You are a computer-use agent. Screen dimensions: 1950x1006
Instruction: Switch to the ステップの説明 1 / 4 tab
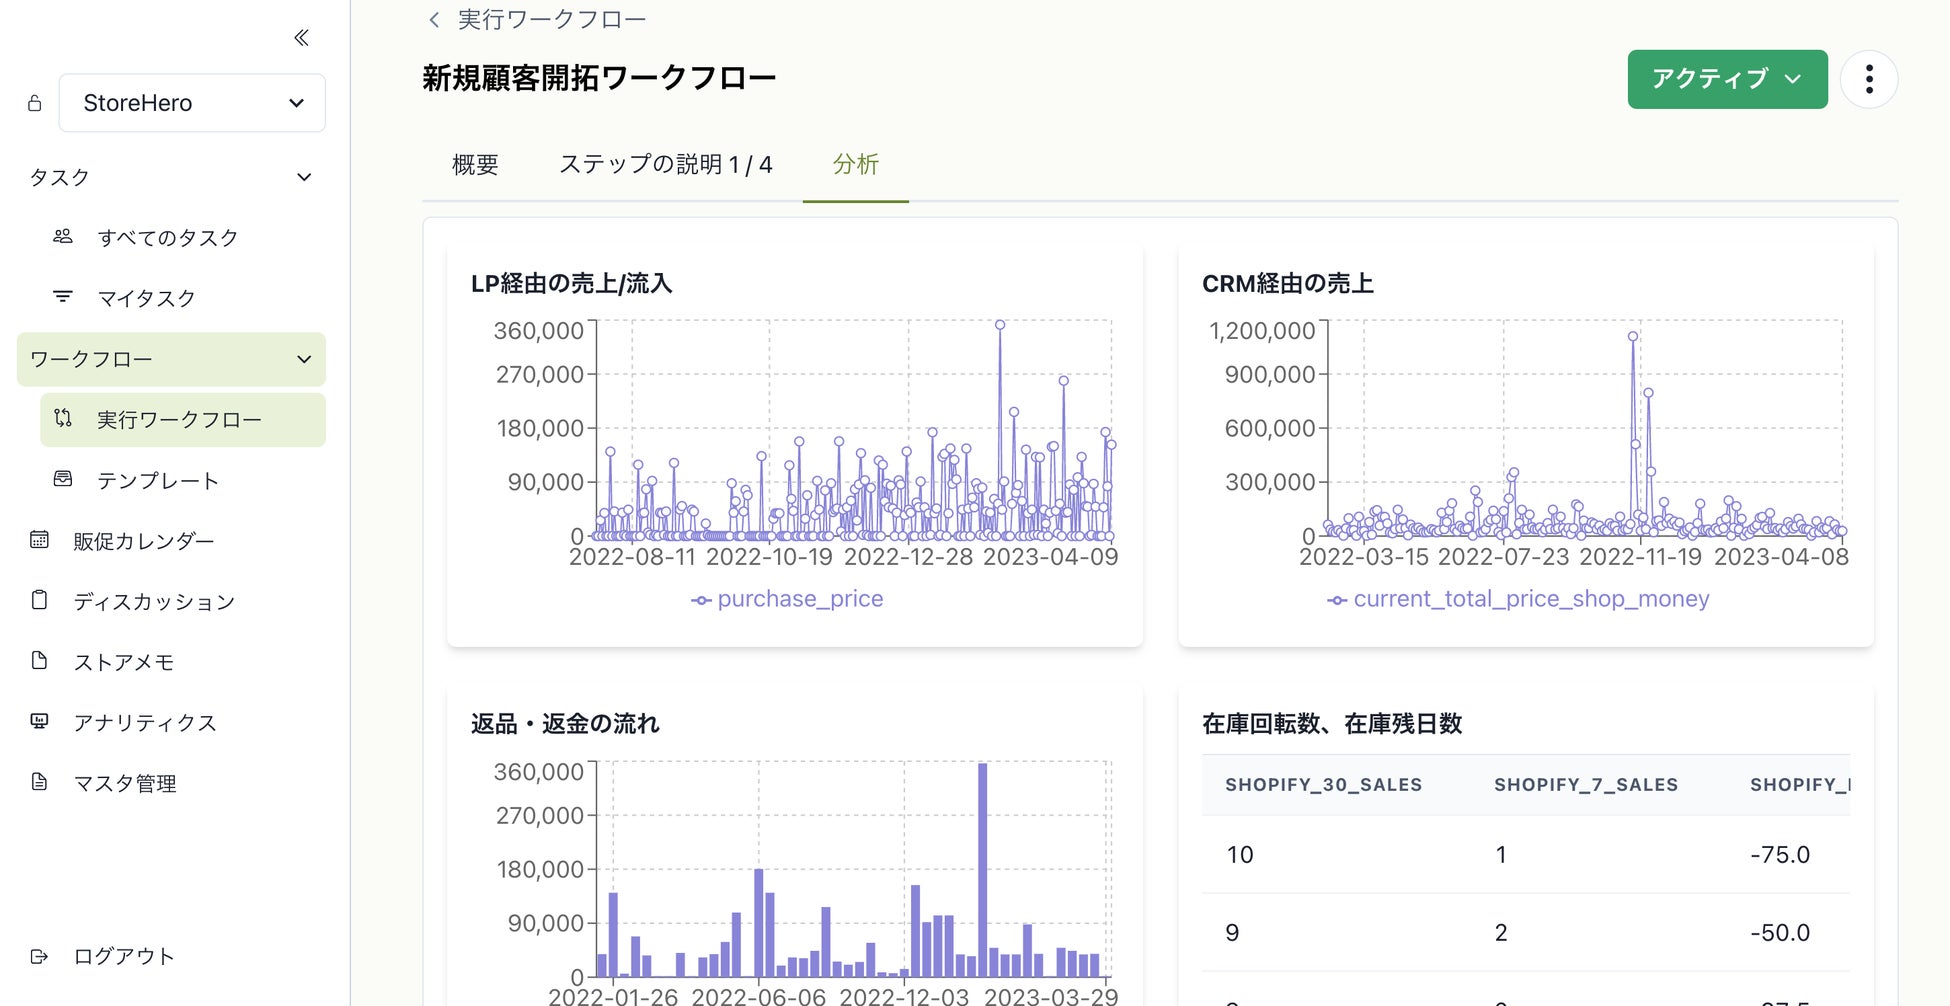666,164
